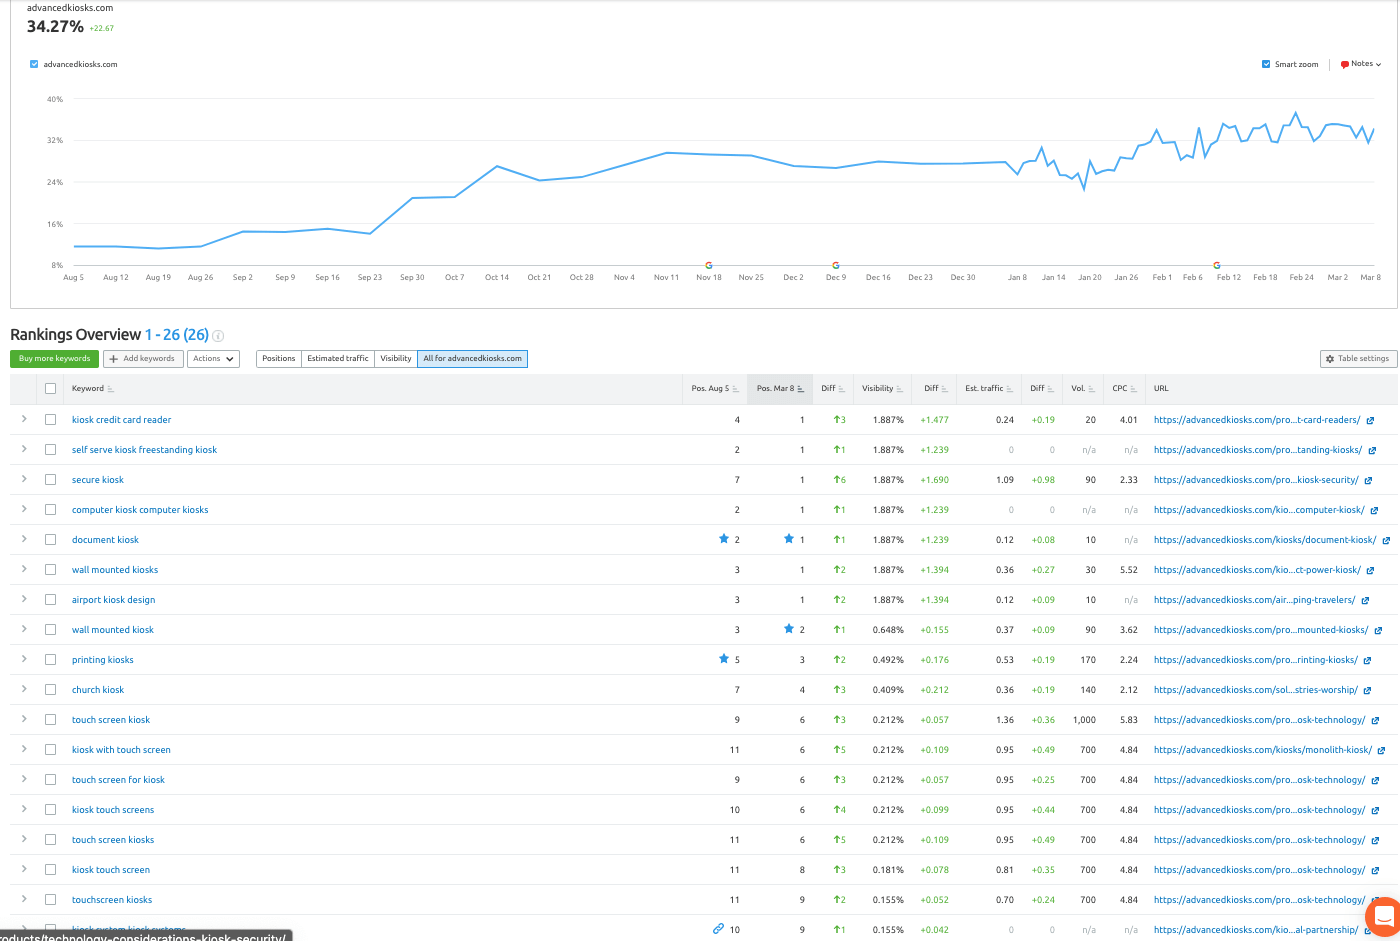Click the Buy more keywords button
Viewport: 1400px width, 941px height.
click(55, 359)
